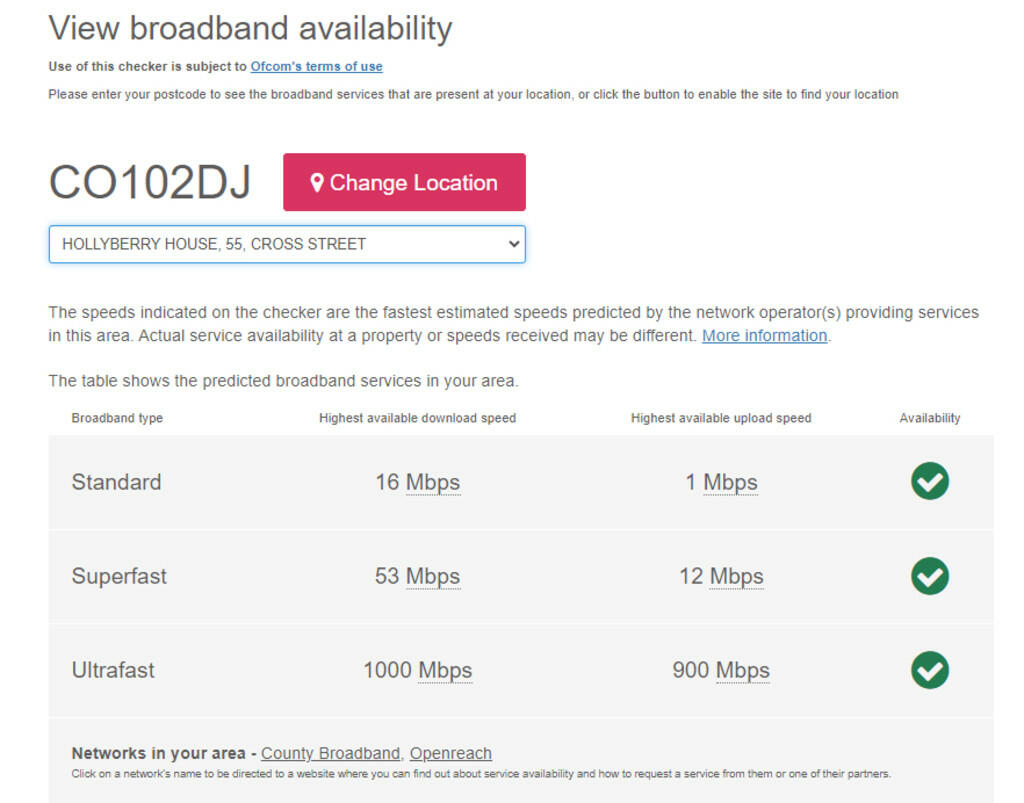Click the address selector chevron arrow
Screen dimensions: 1024x803
pos(514,244)
